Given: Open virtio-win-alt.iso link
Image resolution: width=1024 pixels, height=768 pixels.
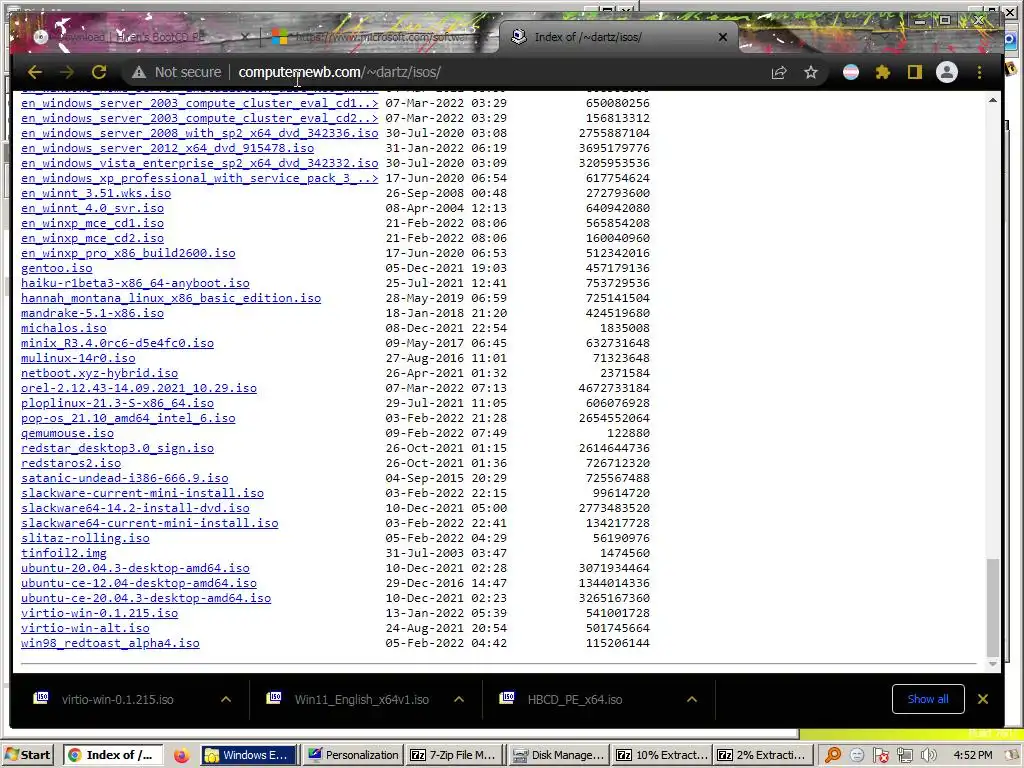Looking at the screenshot, I should [x=85, y=629].
